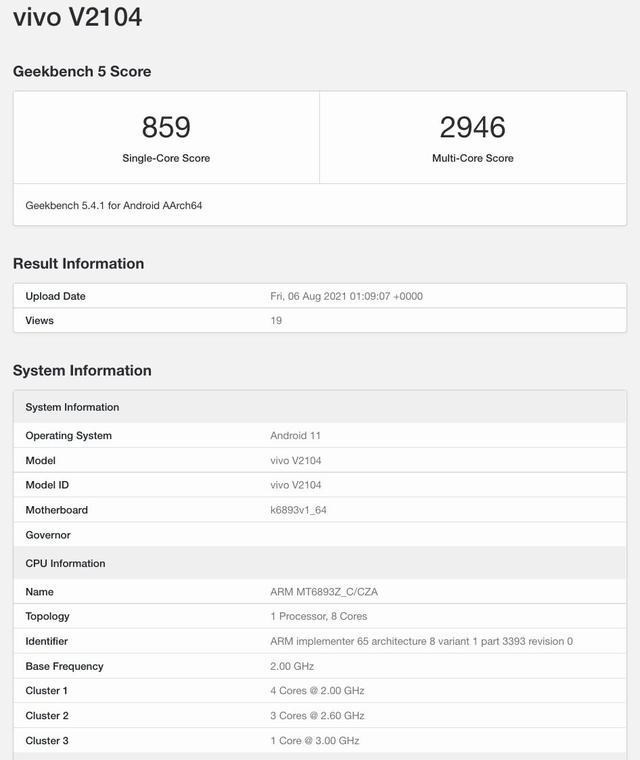Viewport: 640px width, 760px height.
Task: Click the Cluster 2 label
Action: coord(47,716)
